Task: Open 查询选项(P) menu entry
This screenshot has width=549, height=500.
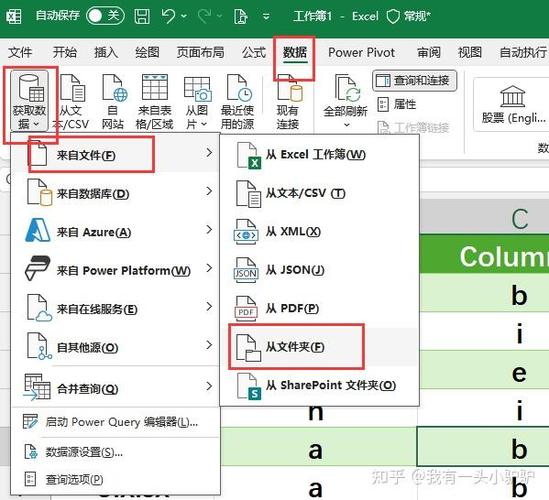Action: point(116,479)
